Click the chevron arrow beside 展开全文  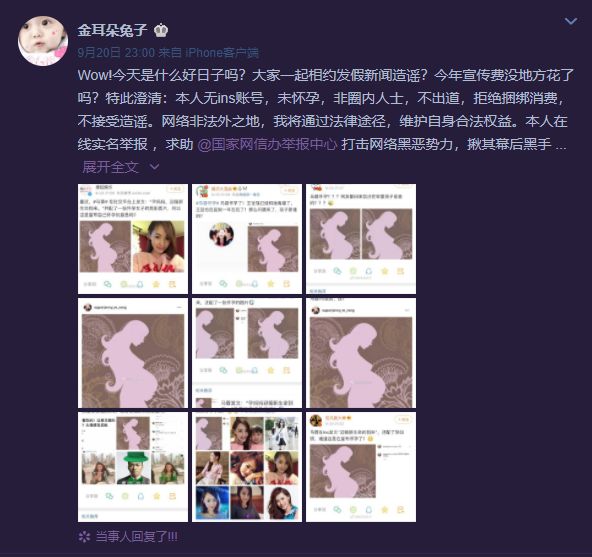click(x=154, y=166)
